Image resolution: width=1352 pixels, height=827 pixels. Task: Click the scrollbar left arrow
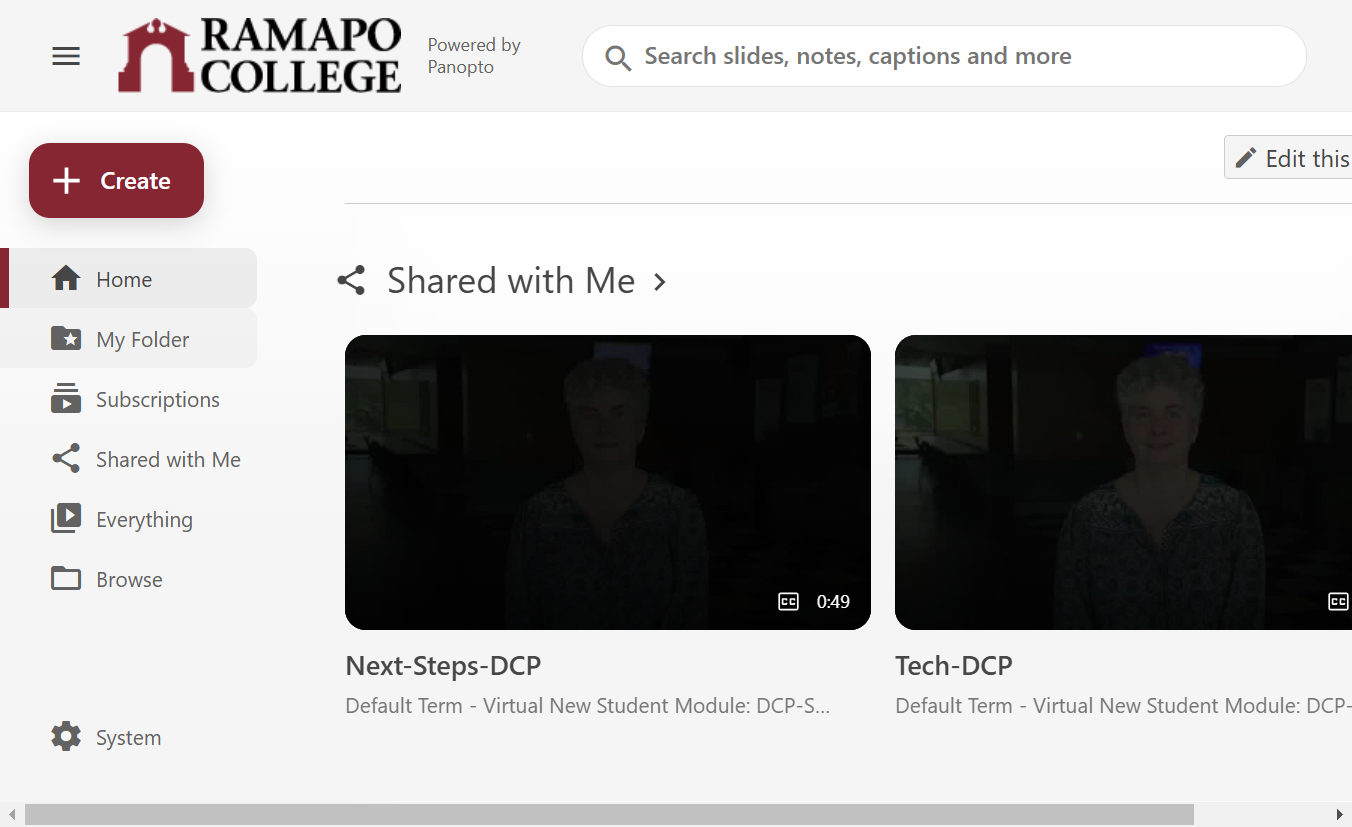11,815
